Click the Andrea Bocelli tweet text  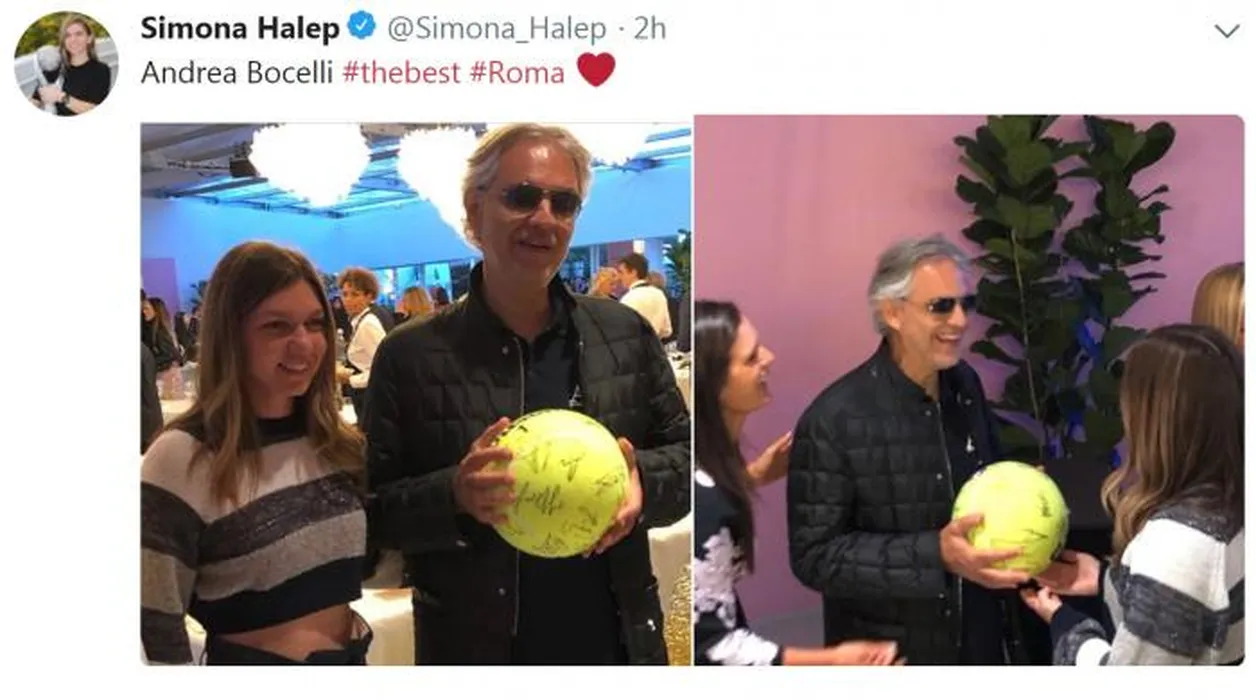[237, 73]
